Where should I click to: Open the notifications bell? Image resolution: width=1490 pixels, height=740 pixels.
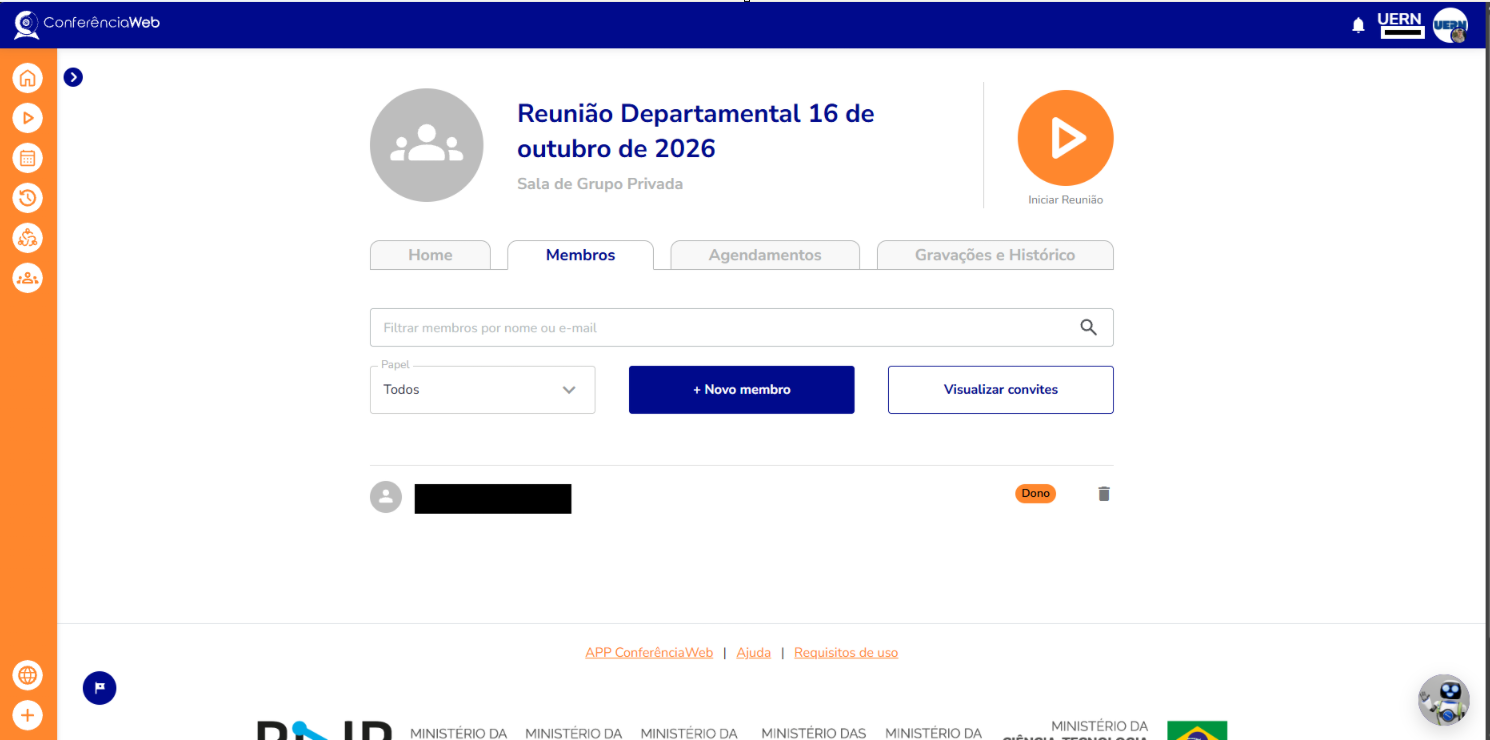click(x=1358, y=25)
